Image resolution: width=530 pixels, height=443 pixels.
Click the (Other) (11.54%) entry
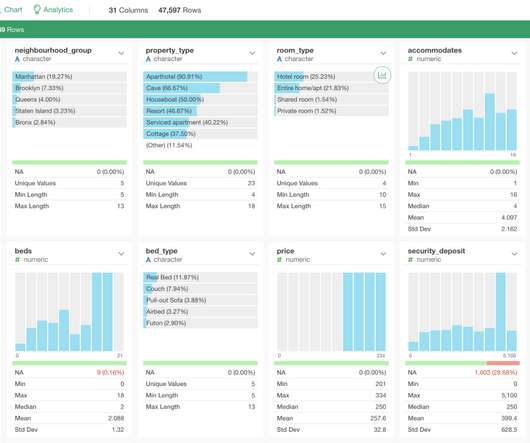click(169, 145)
